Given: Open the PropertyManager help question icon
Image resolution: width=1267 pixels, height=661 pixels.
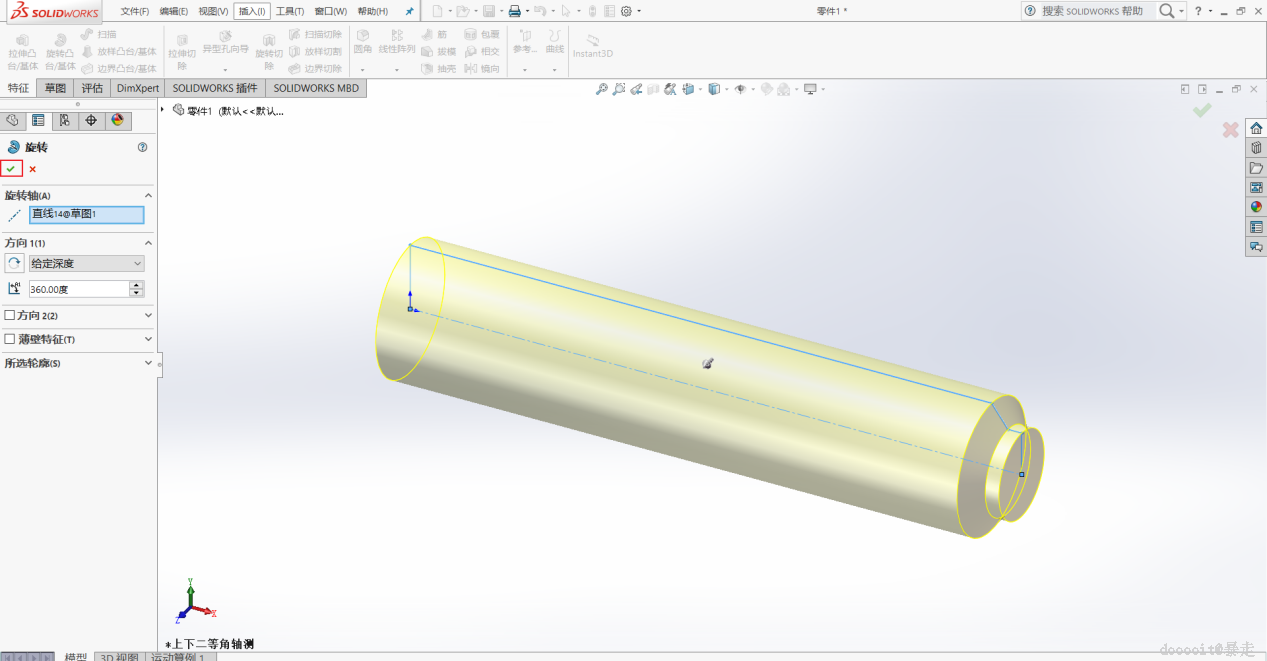Looking at the screenshot, I should 142,147.
